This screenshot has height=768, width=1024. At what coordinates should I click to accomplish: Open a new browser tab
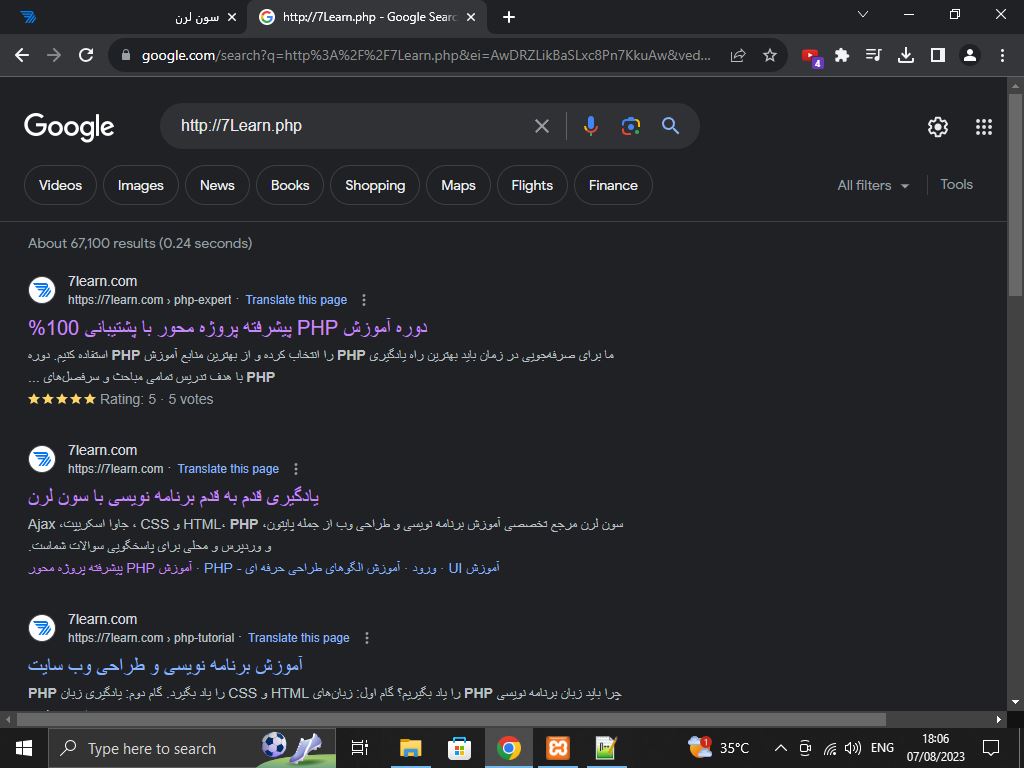(509, 18)
